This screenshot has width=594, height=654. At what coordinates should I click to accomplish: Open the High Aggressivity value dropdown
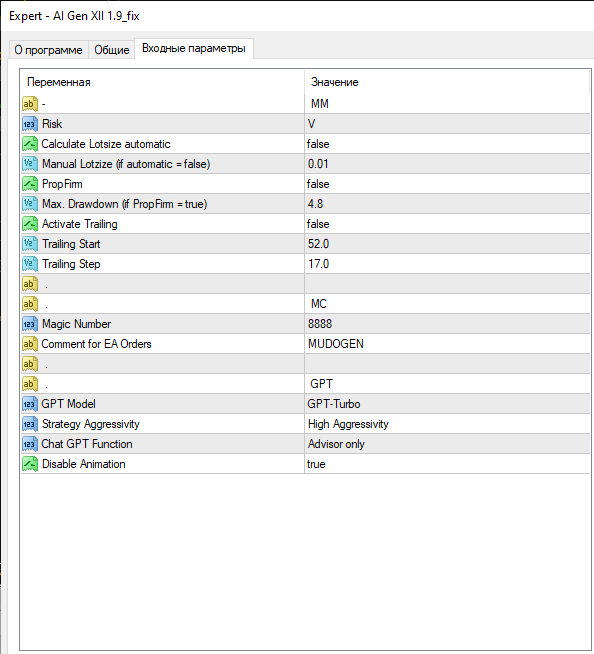[447, 424]
